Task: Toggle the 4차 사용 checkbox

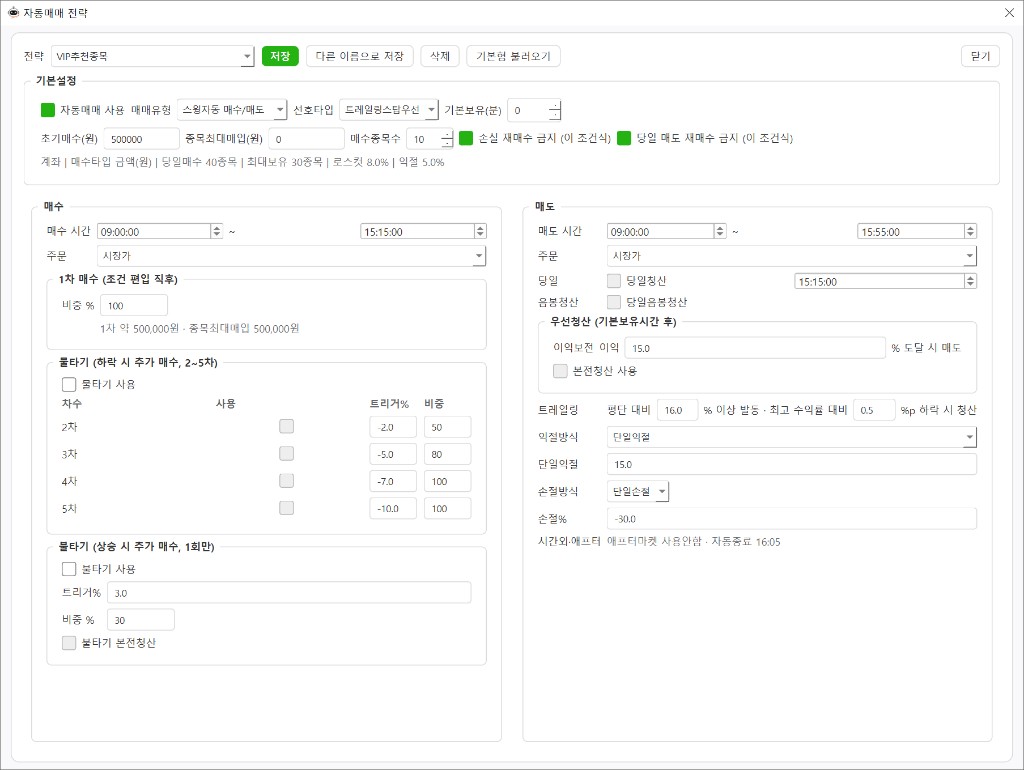Action: click(286, 481)
